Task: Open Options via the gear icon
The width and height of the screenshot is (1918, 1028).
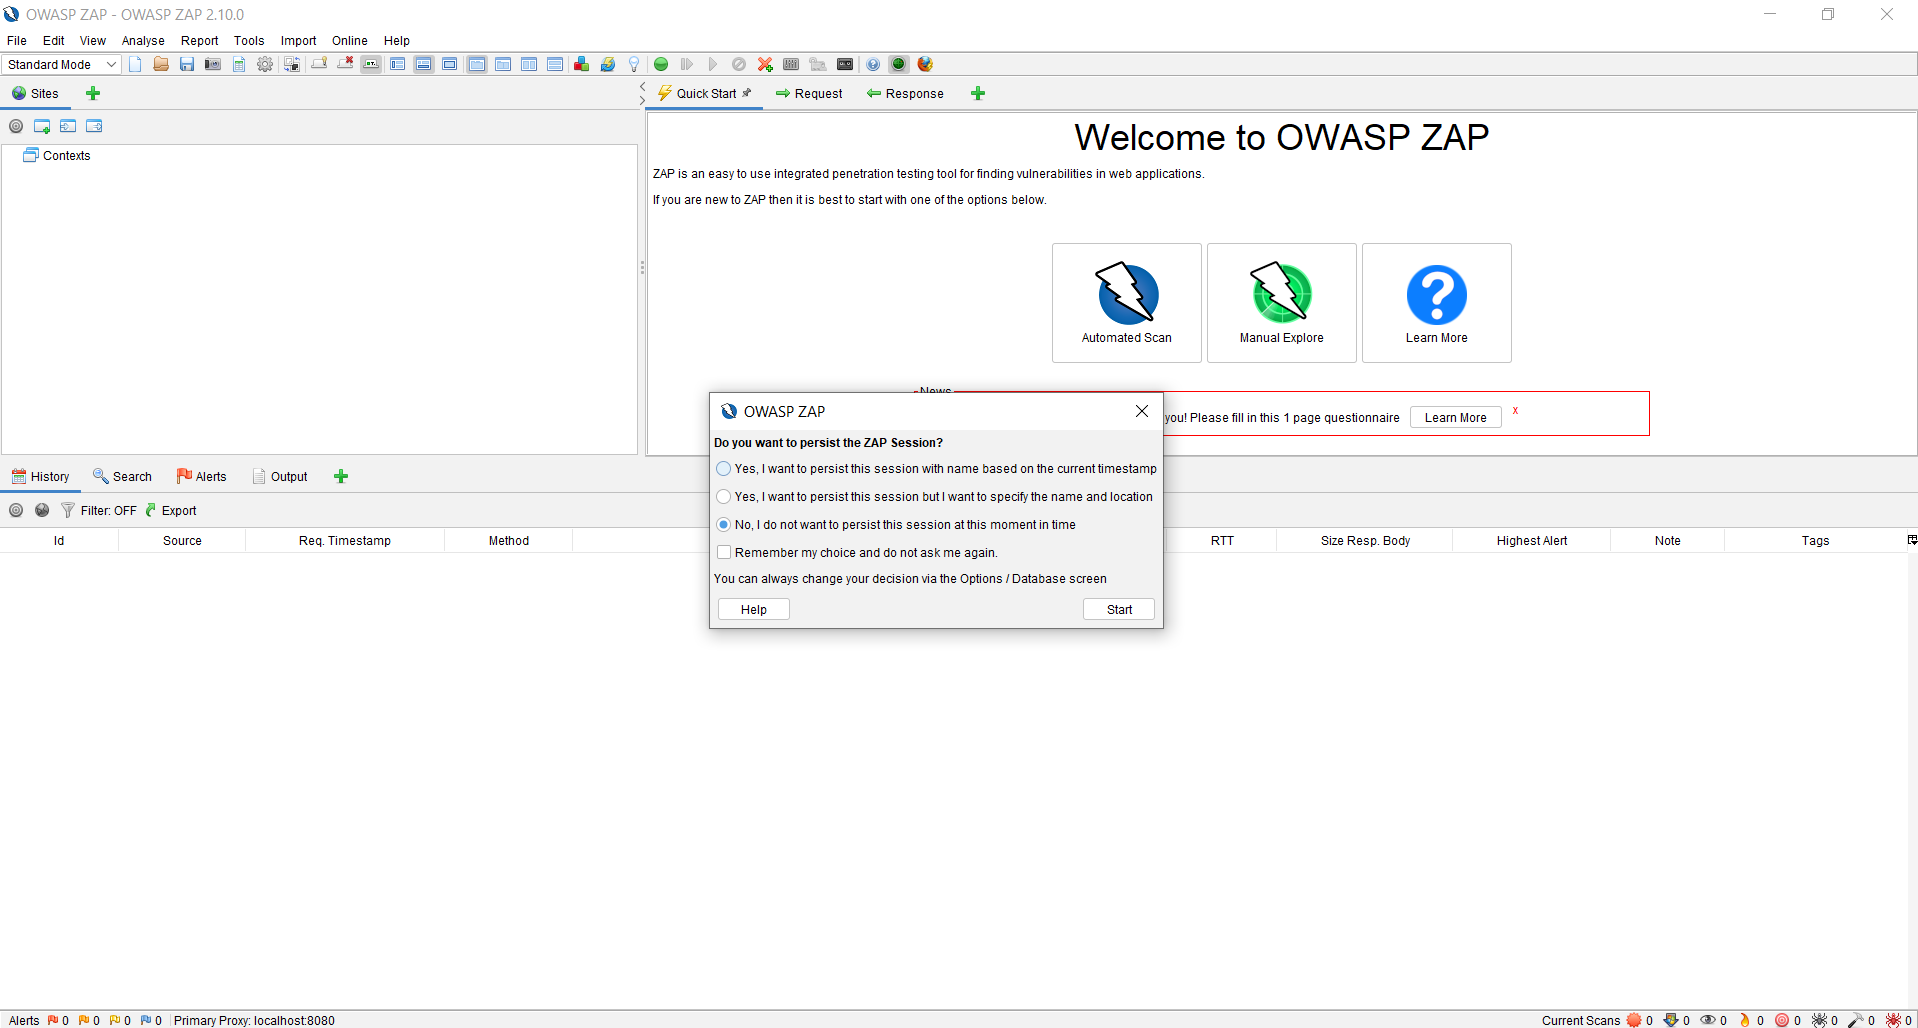Action: click(265, 64)
